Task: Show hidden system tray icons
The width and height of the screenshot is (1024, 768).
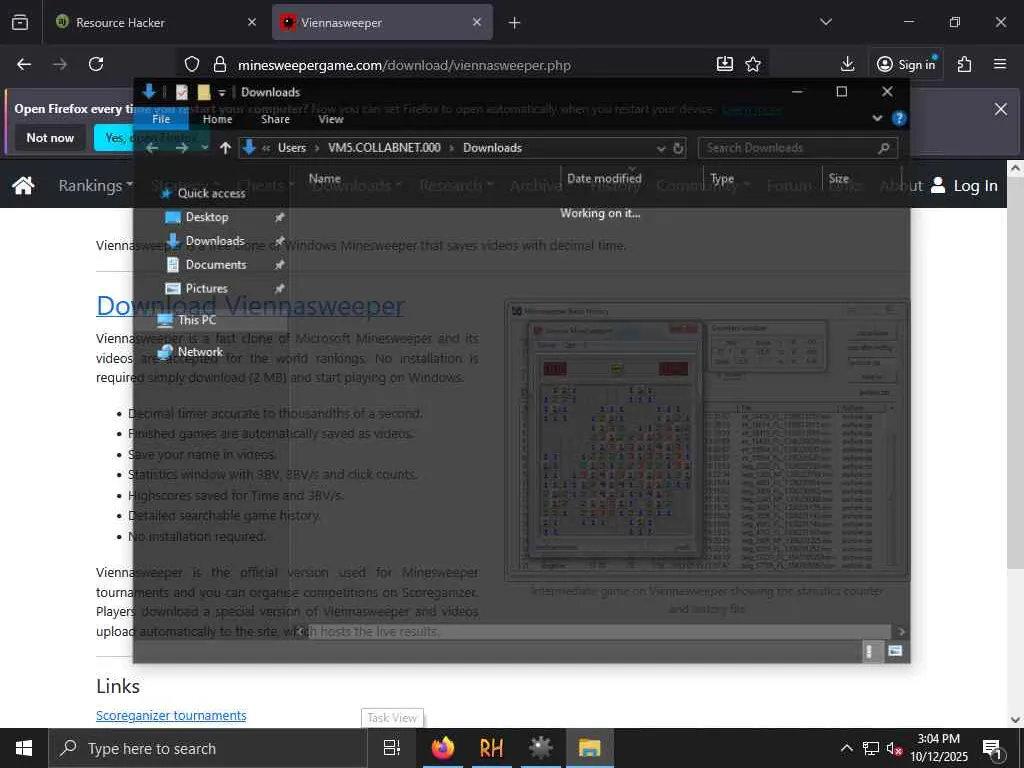Action: [x=846, y=748]
